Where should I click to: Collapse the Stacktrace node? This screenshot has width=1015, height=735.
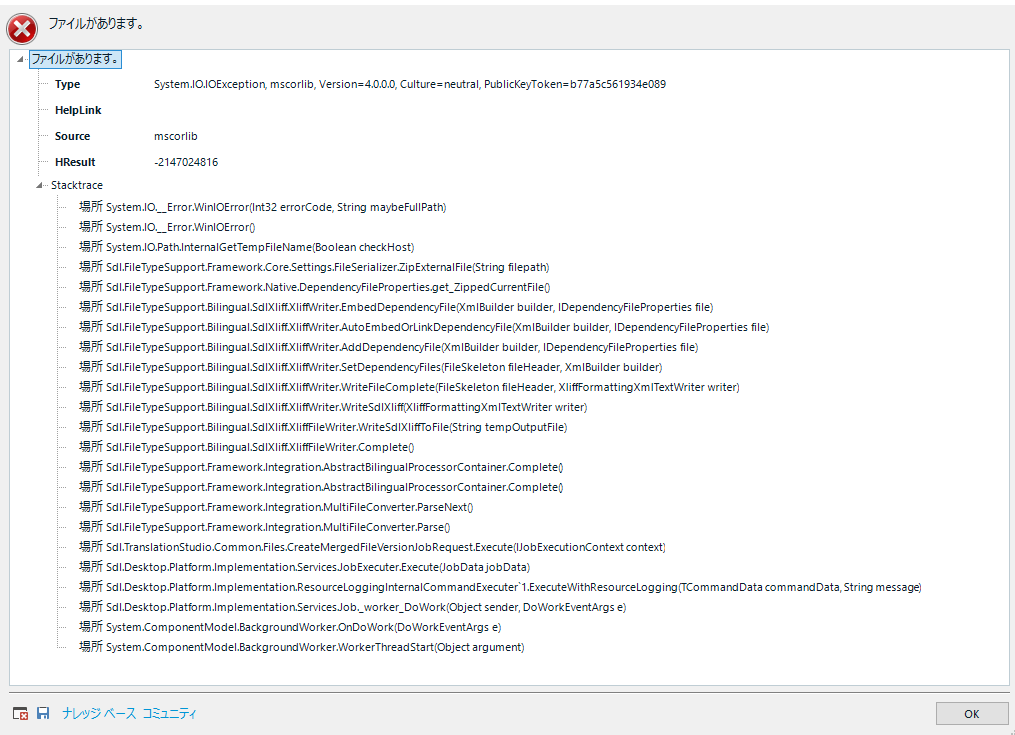pos(41,185)
